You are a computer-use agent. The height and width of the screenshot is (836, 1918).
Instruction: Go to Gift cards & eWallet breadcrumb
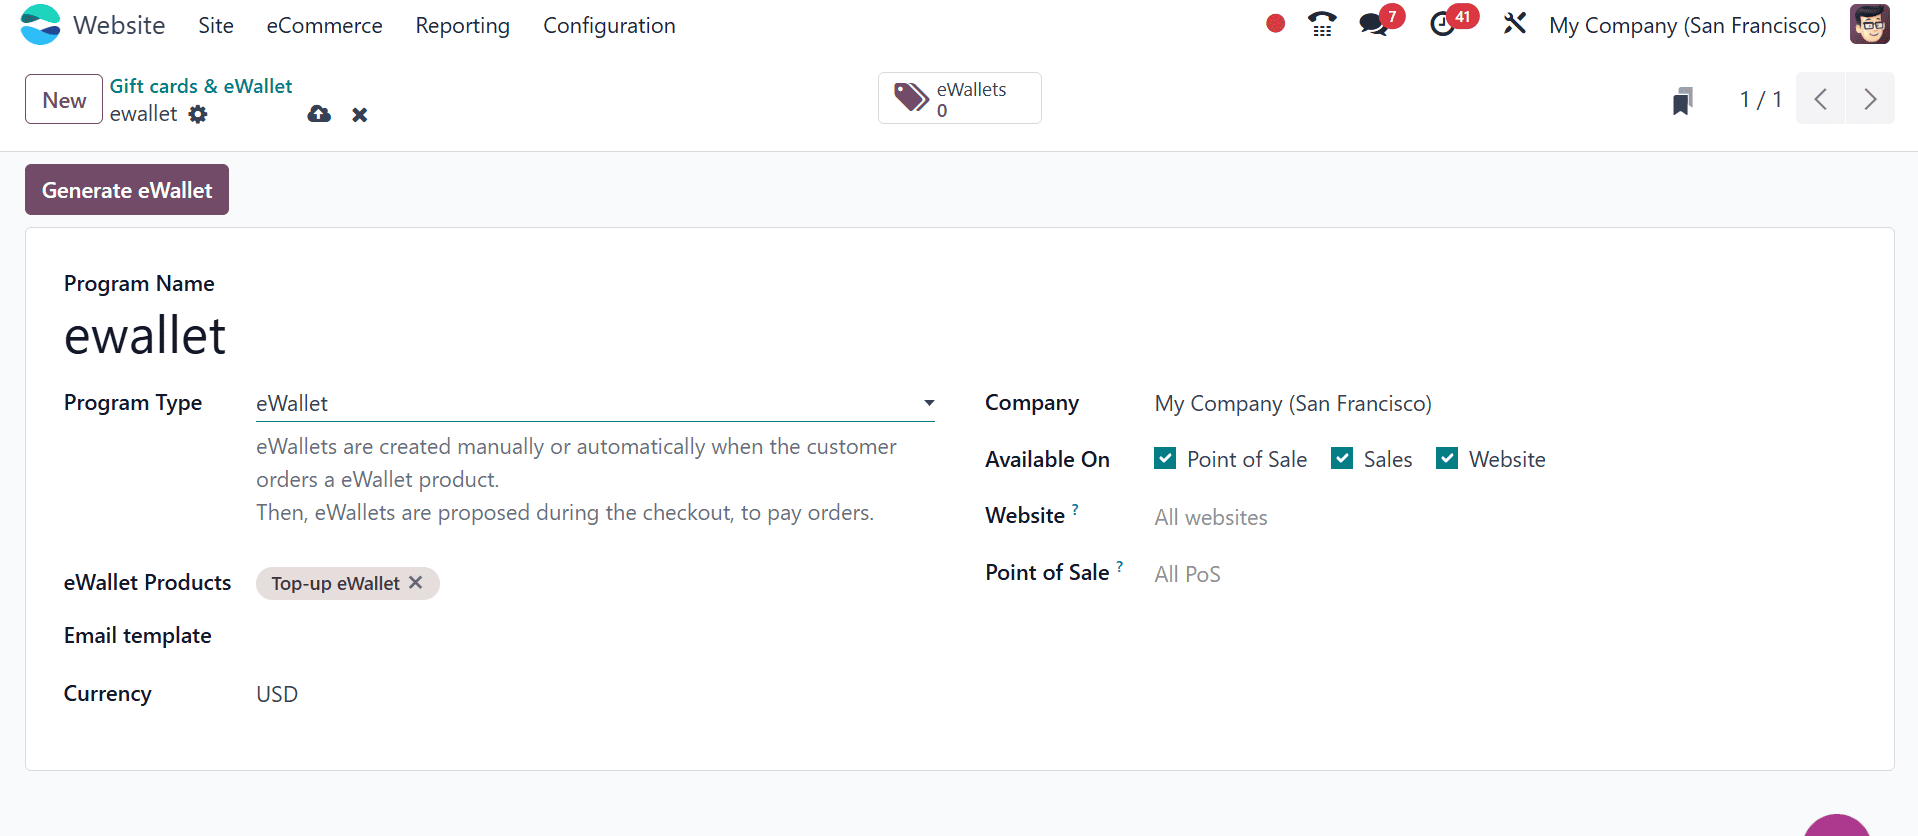click(x=201, y=86)
